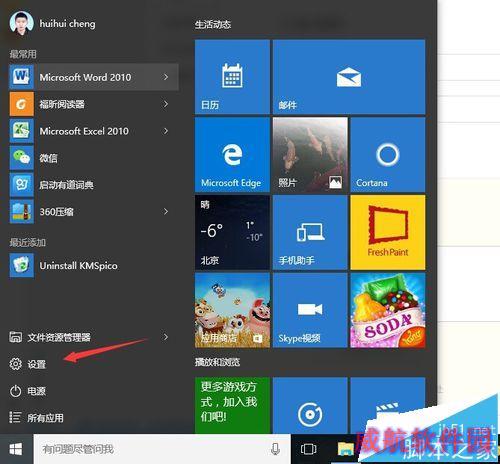Click the Windows Start button
Screen dimensions: 500x464
click(16, 449)
